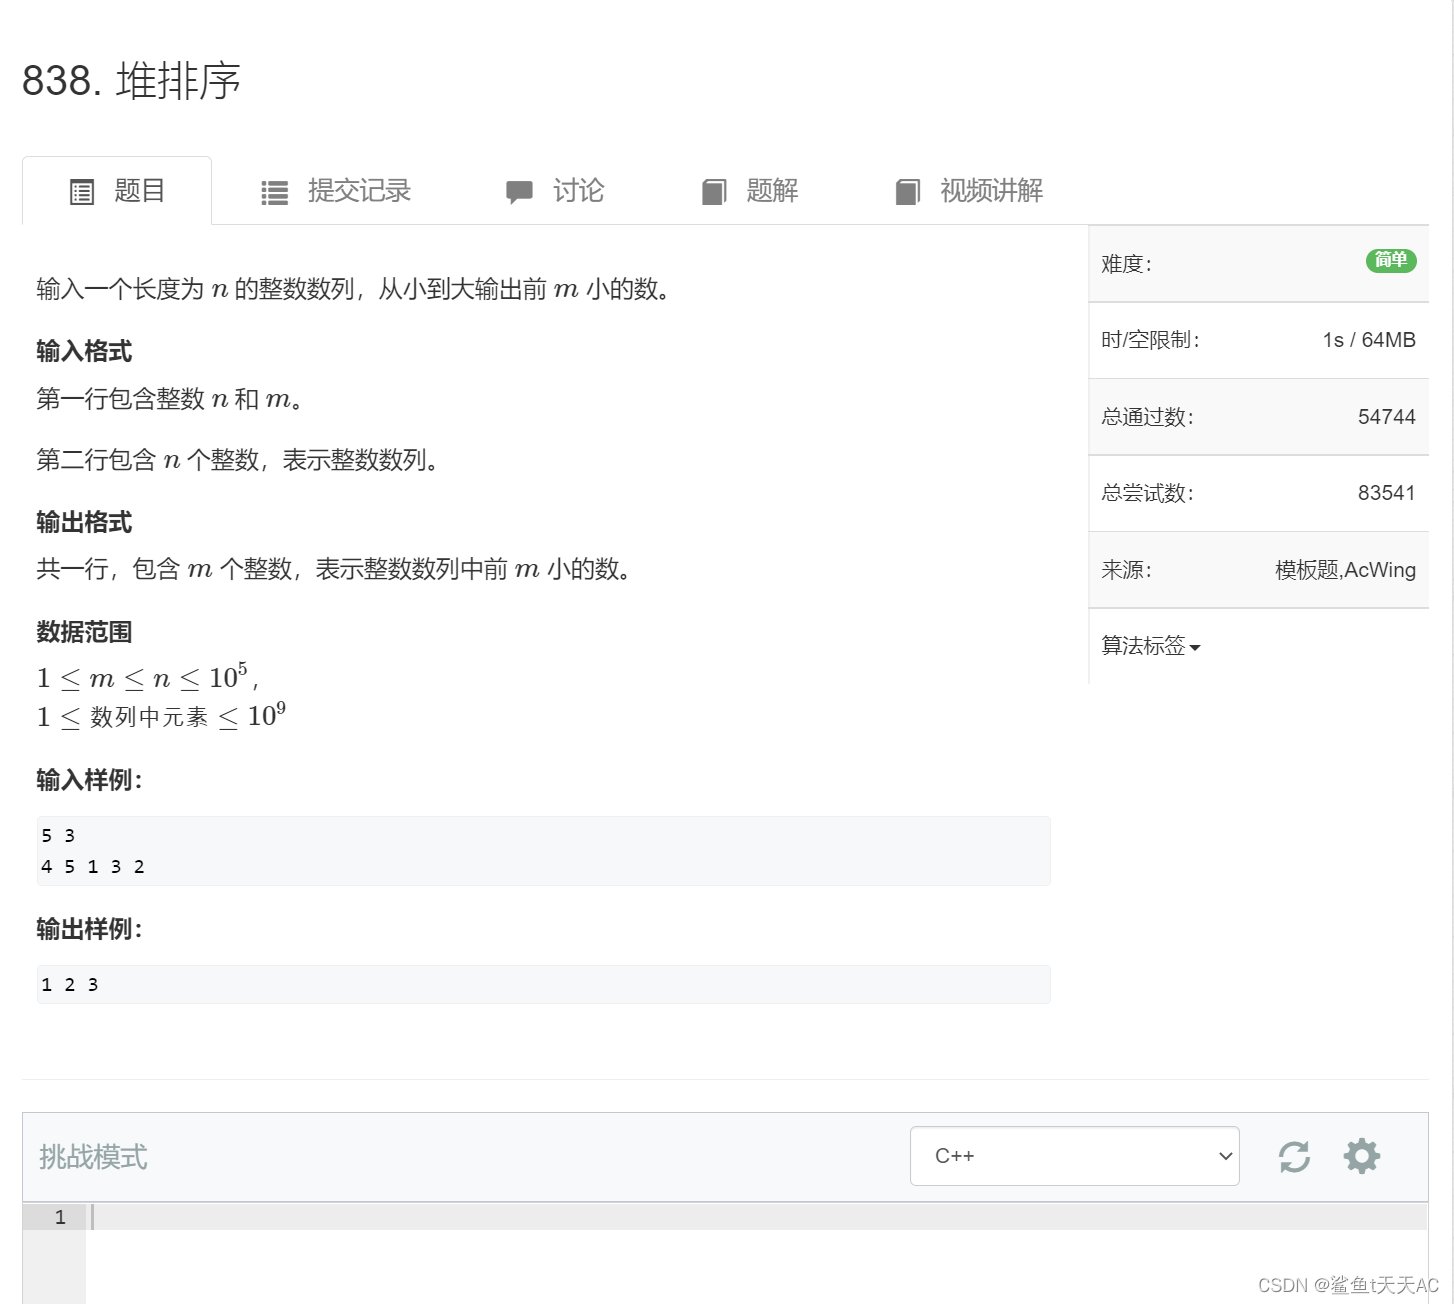Click the chevron on the language selector

1224,1156
